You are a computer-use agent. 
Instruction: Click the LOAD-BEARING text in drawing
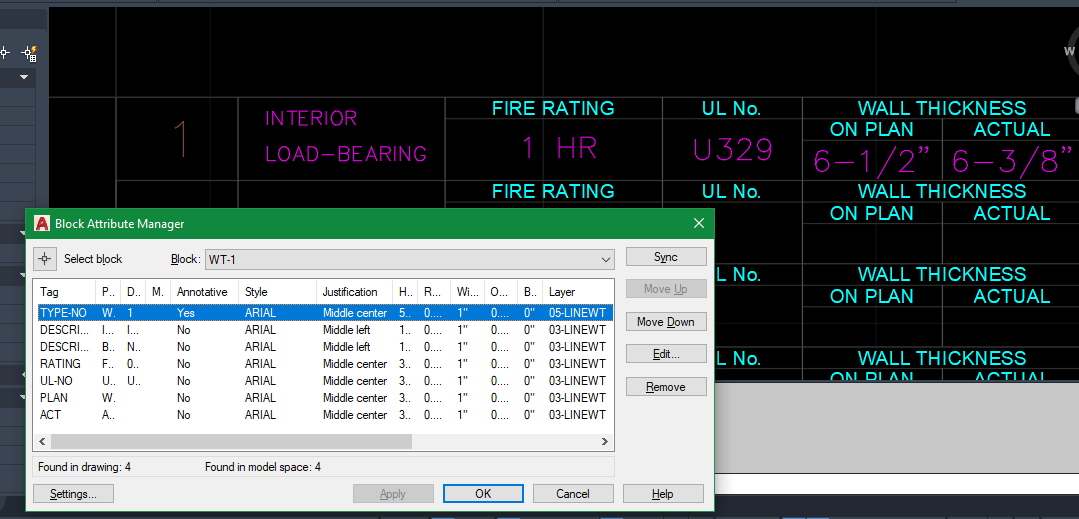coord(345,153)
